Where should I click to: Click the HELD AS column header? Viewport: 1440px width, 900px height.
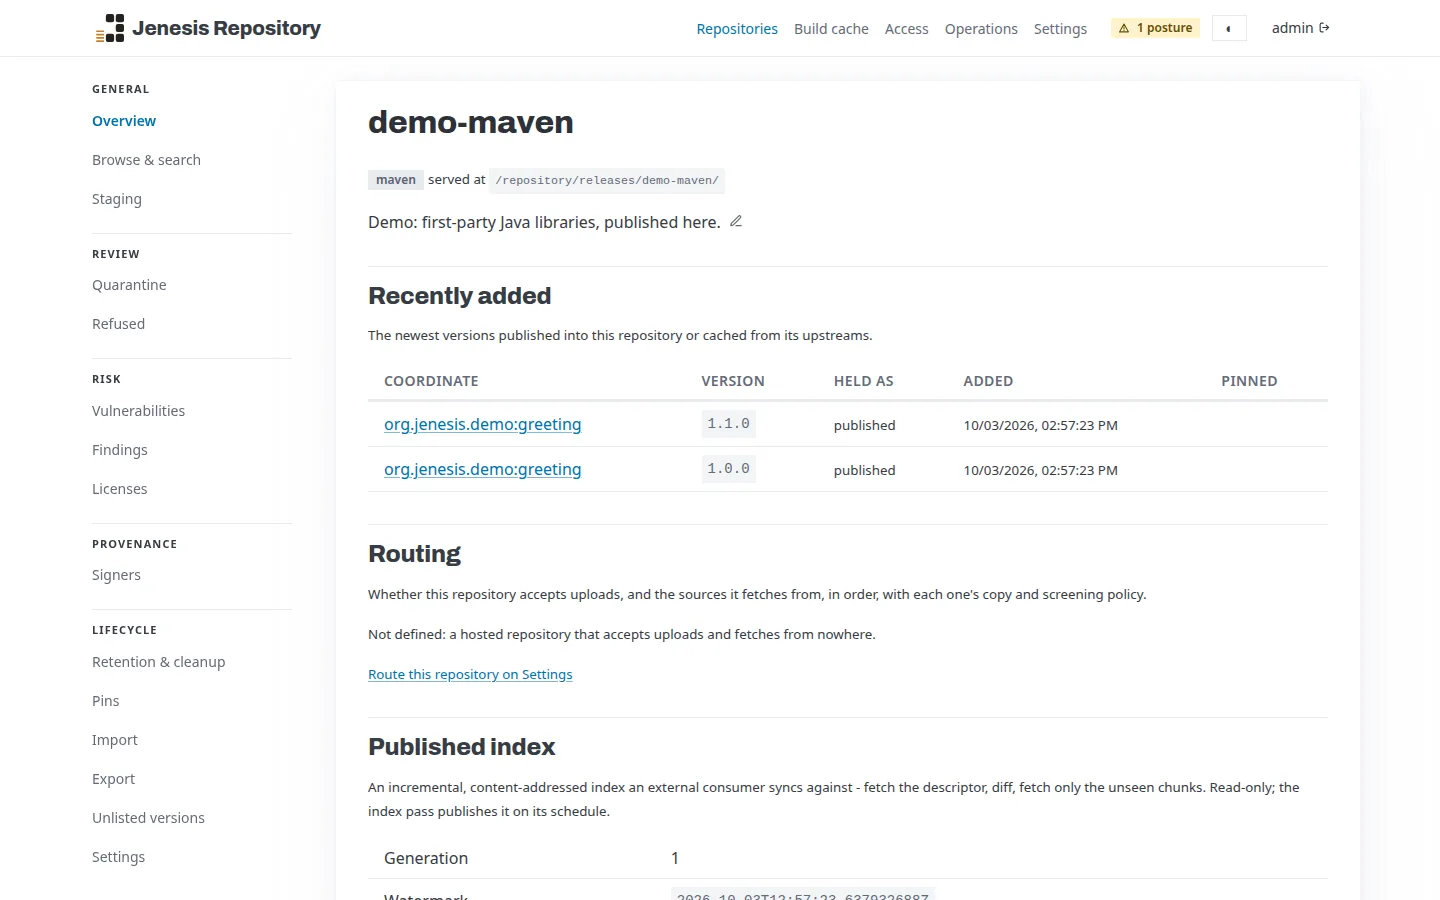864,381
